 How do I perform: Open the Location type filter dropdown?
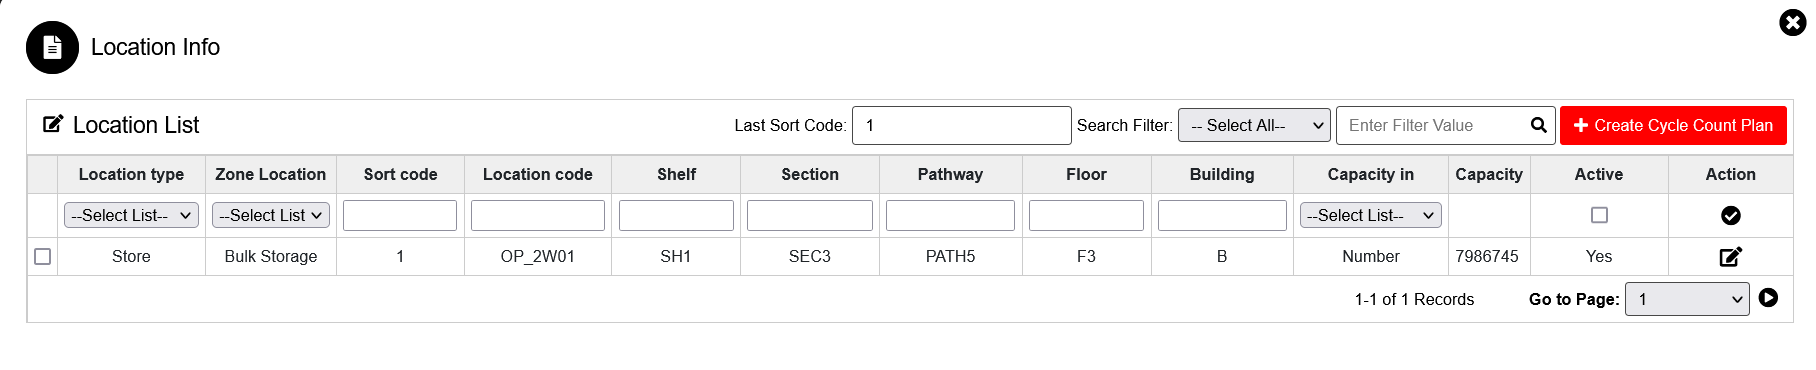click(131, 215)
